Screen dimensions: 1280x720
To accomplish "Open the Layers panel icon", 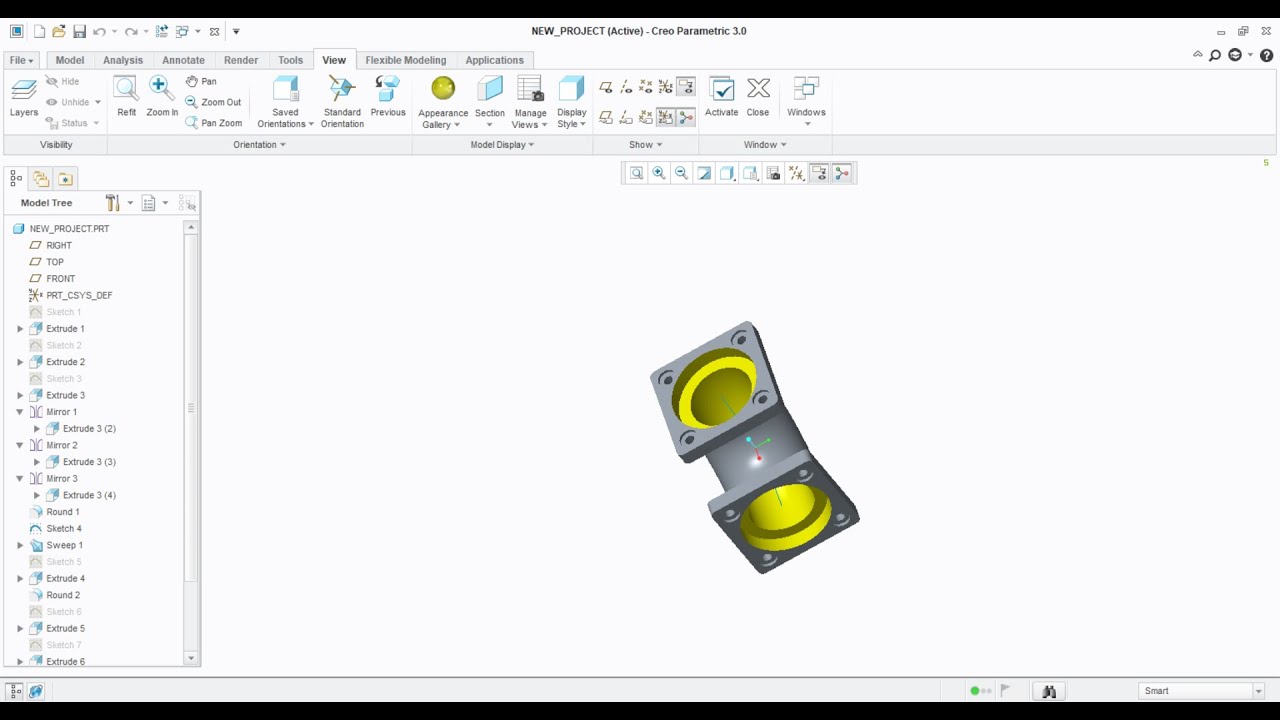I will [x=24, y=97].
